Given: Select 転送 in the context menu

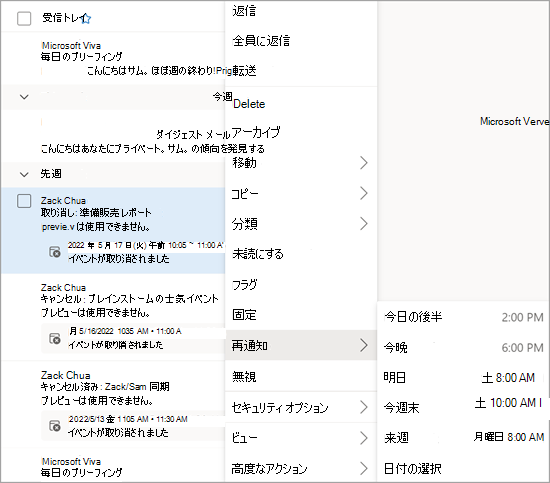Looking at the screenshot, I should tap(301, 71).
